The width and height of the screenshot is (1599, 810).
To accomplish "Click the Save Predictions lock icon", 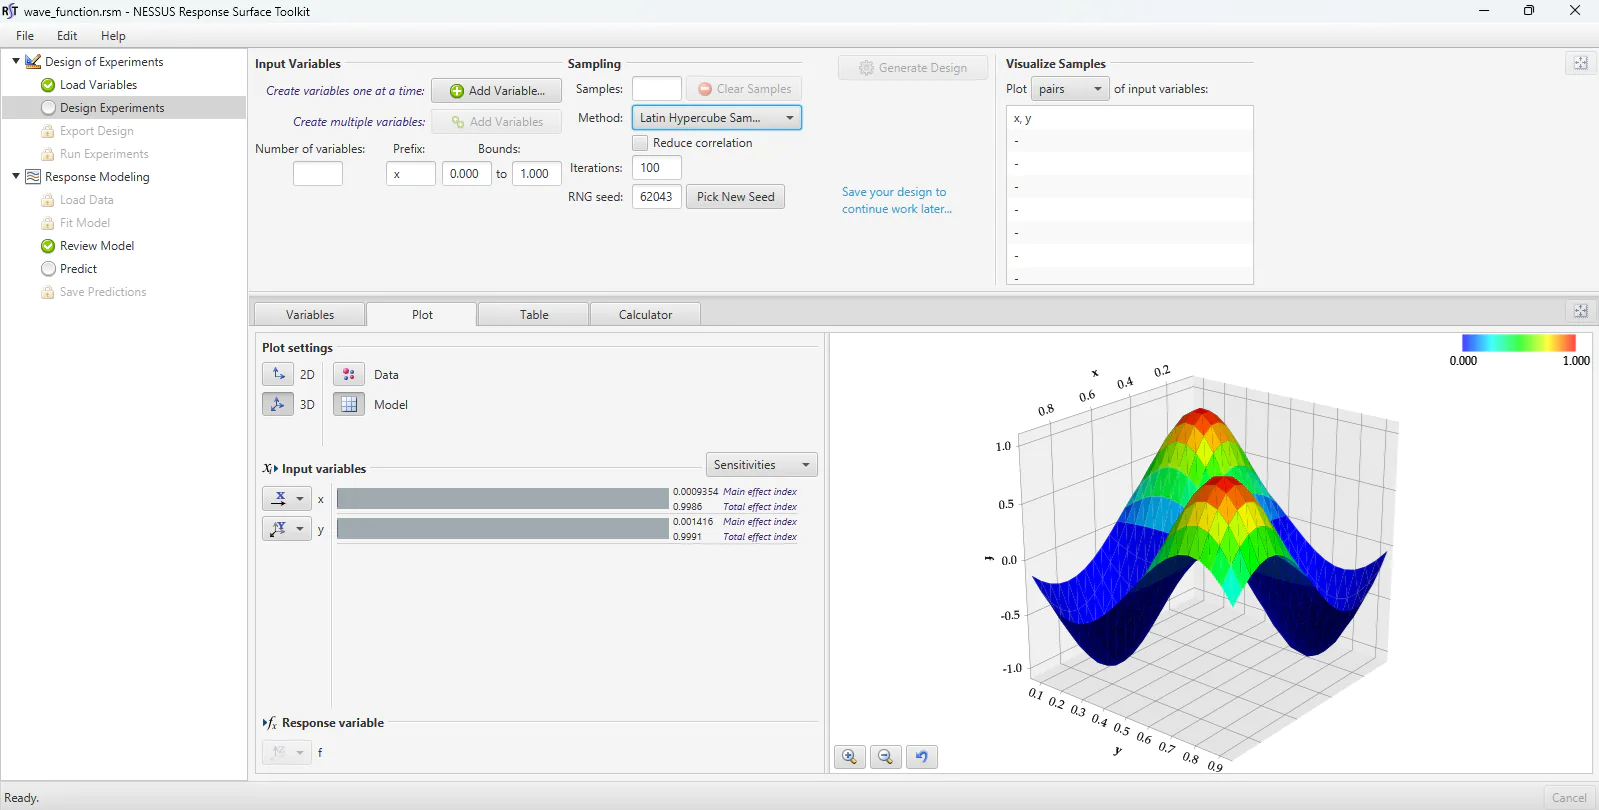I will (x=47, y=292).
